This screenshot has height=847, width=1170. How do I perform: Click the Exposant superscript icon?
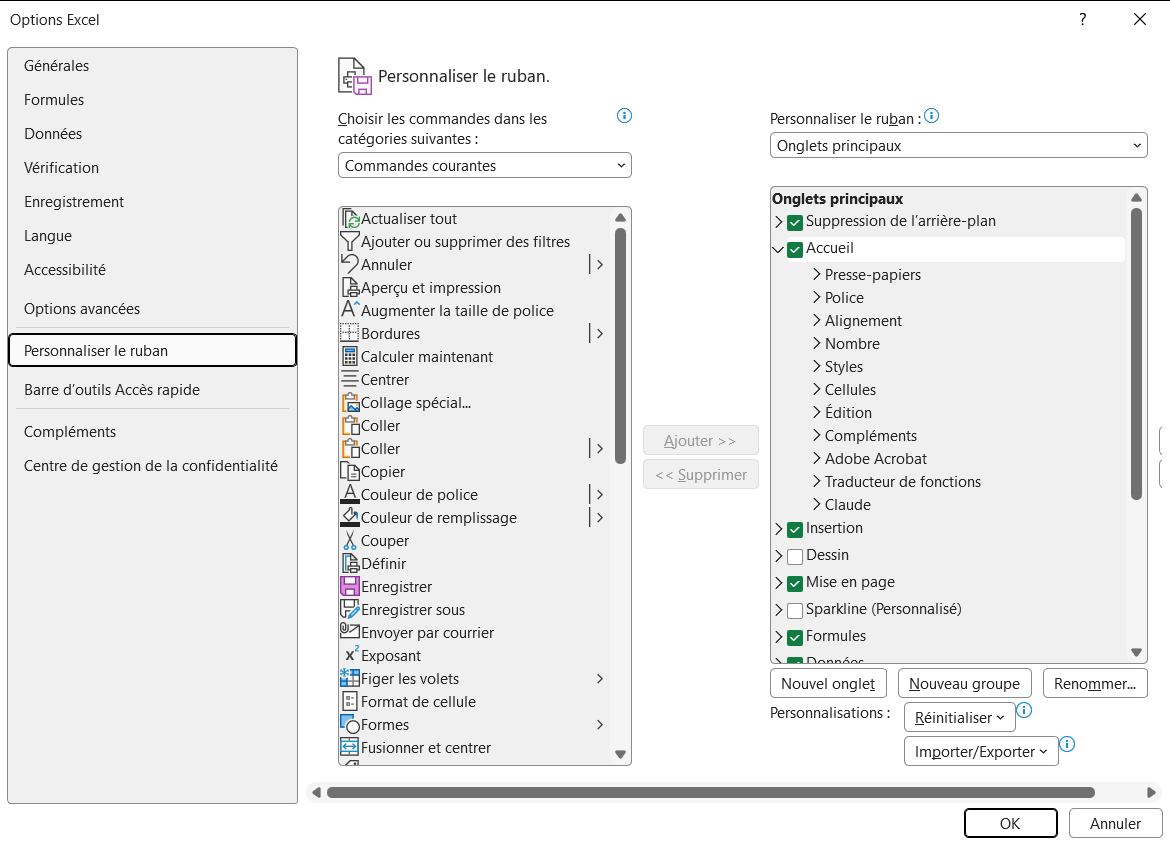pyautogui.click(x=350, y=655)
